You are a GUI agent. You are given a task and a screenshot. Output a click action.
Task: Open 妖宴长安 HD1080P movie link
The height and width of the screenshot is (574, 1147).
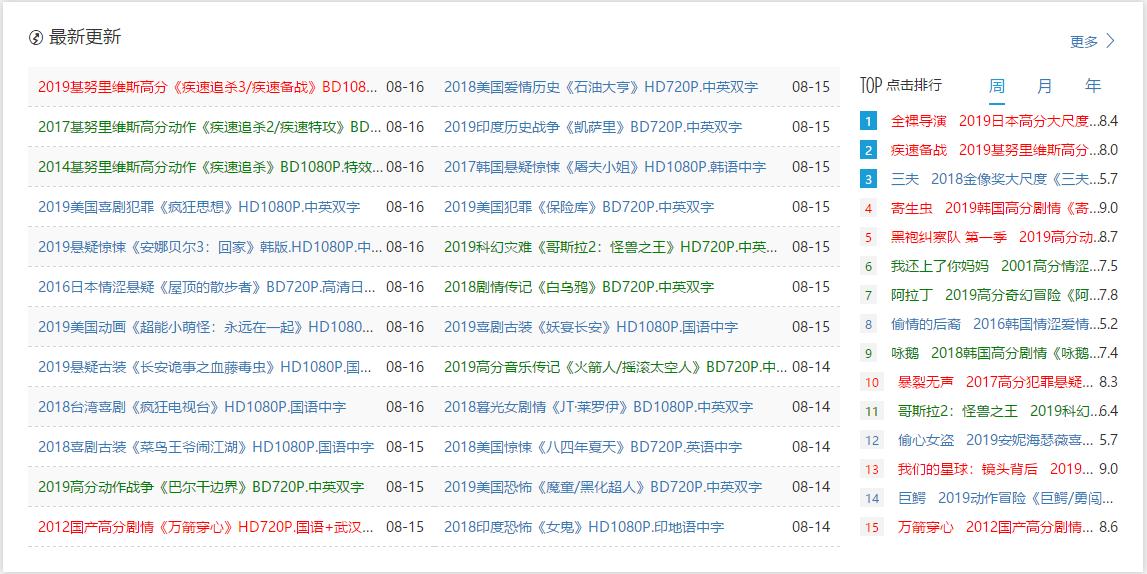pos(591,326)
